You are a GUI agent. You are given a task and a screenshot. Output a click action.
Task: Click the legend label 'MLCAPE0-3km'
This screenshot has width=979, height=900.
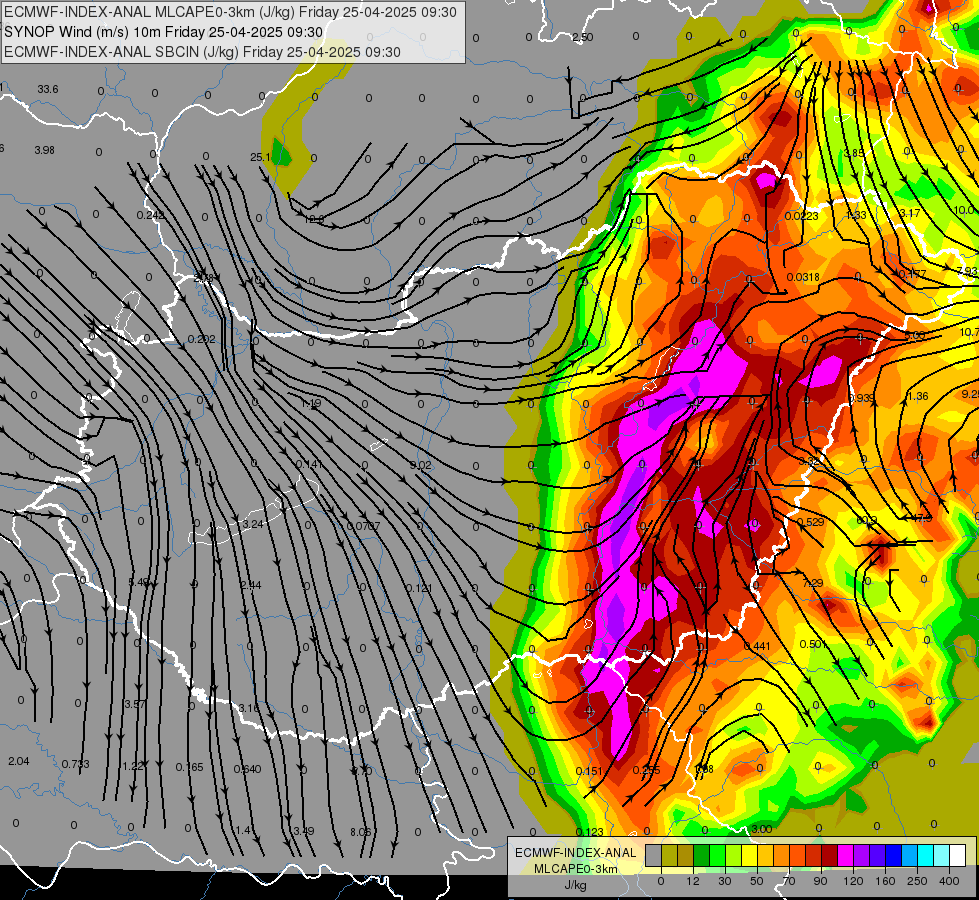click(576, 868)
